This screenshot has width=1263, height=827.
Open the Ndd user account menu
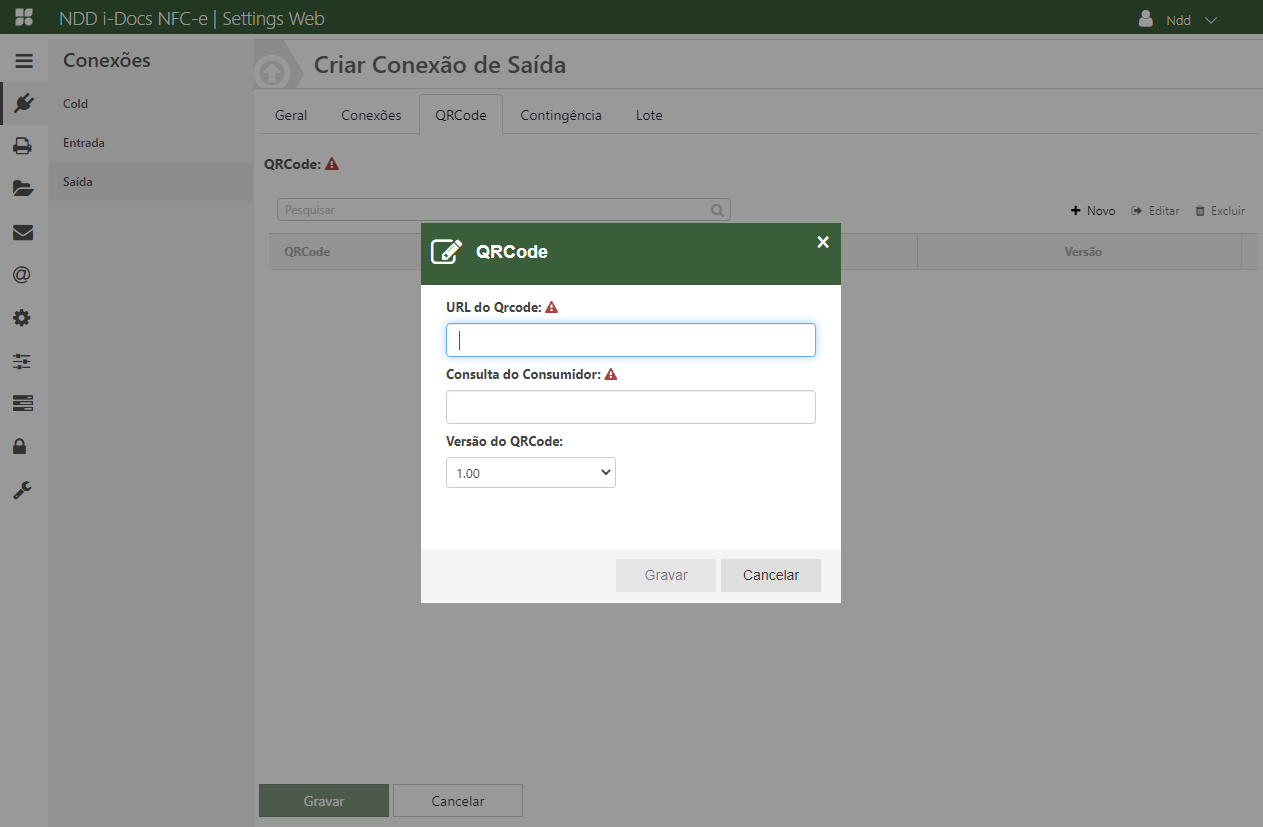pyautogui.click(x=1178, y=19)
